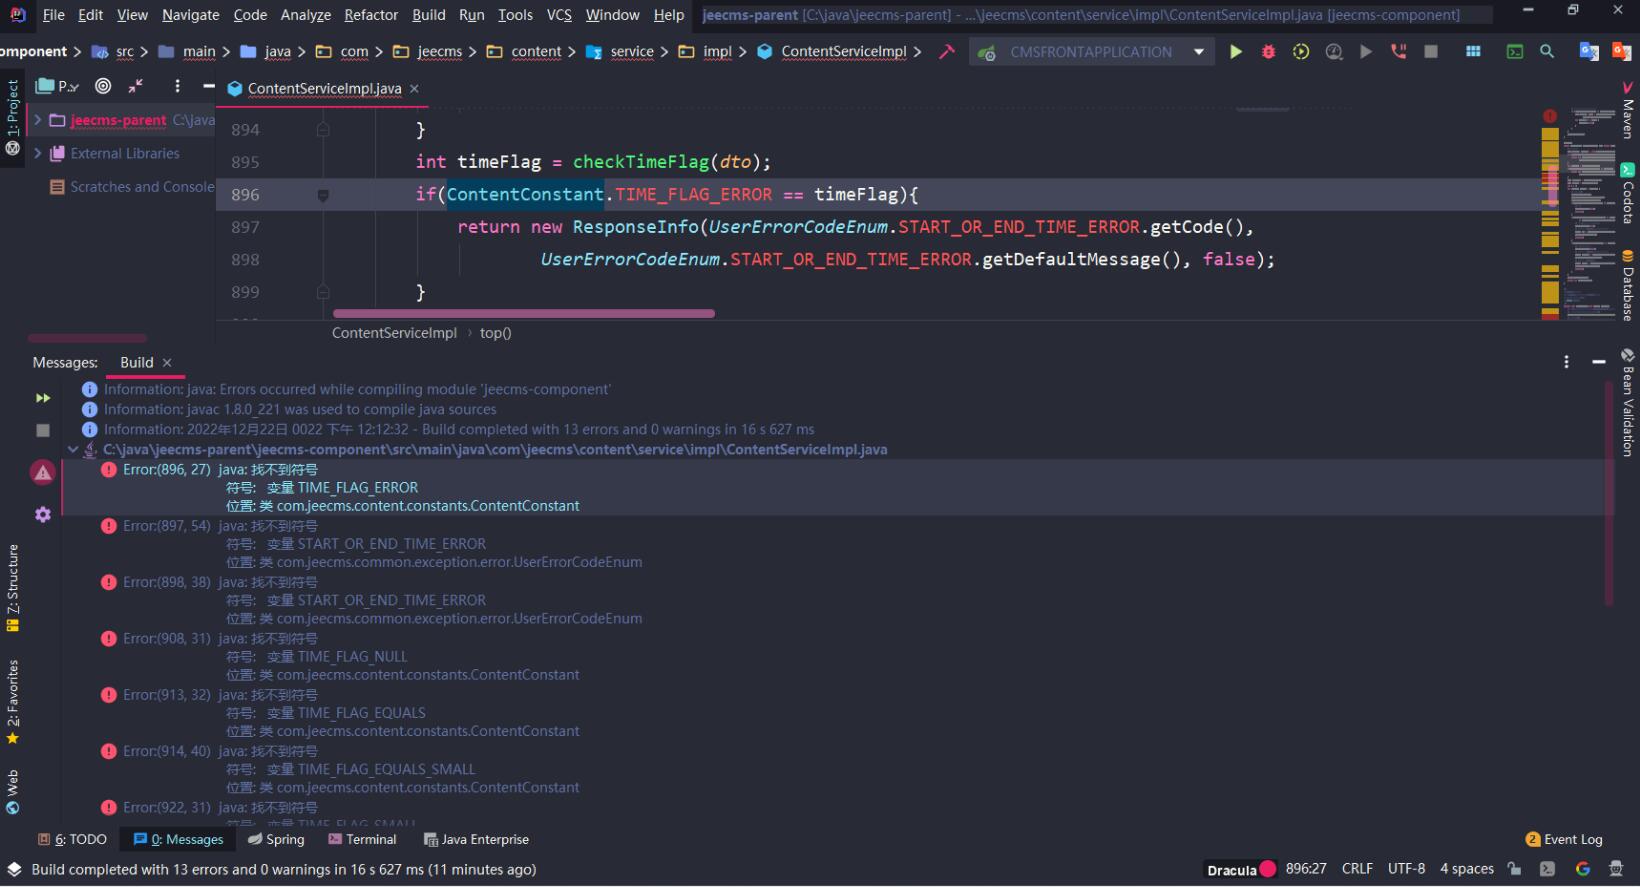Open the Event Log
Screen dimensions: 1640x887
(x=1564, y=839)
